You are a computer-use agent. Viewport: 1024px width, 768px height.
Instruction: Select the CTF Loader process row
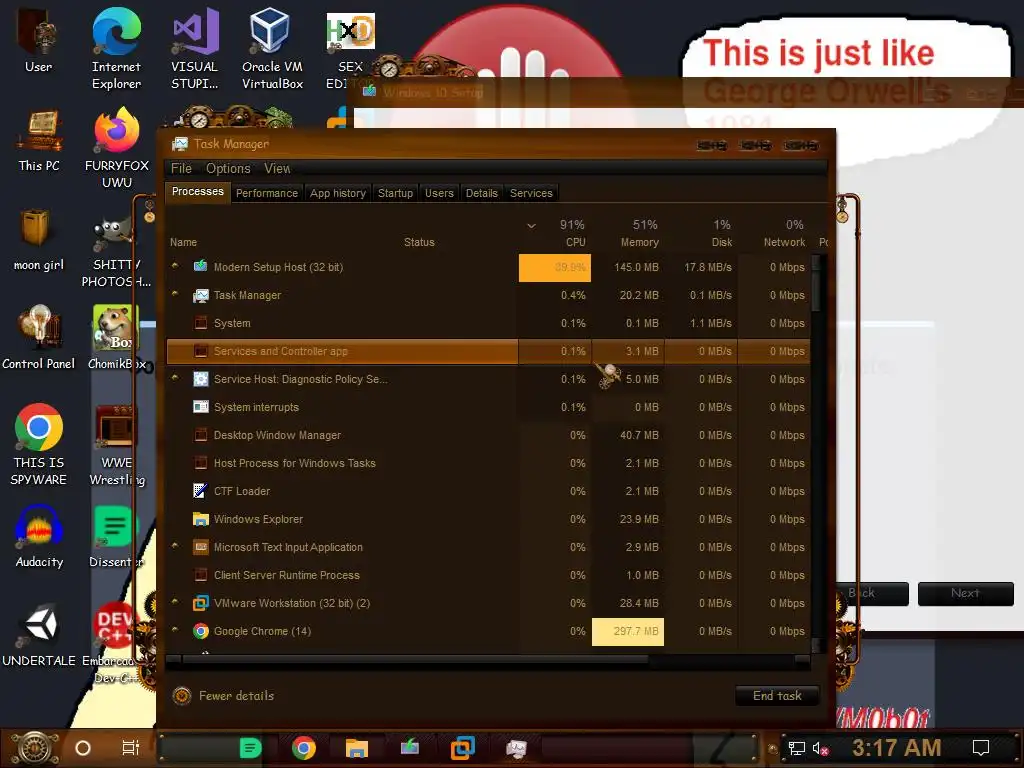pos(488,491)
